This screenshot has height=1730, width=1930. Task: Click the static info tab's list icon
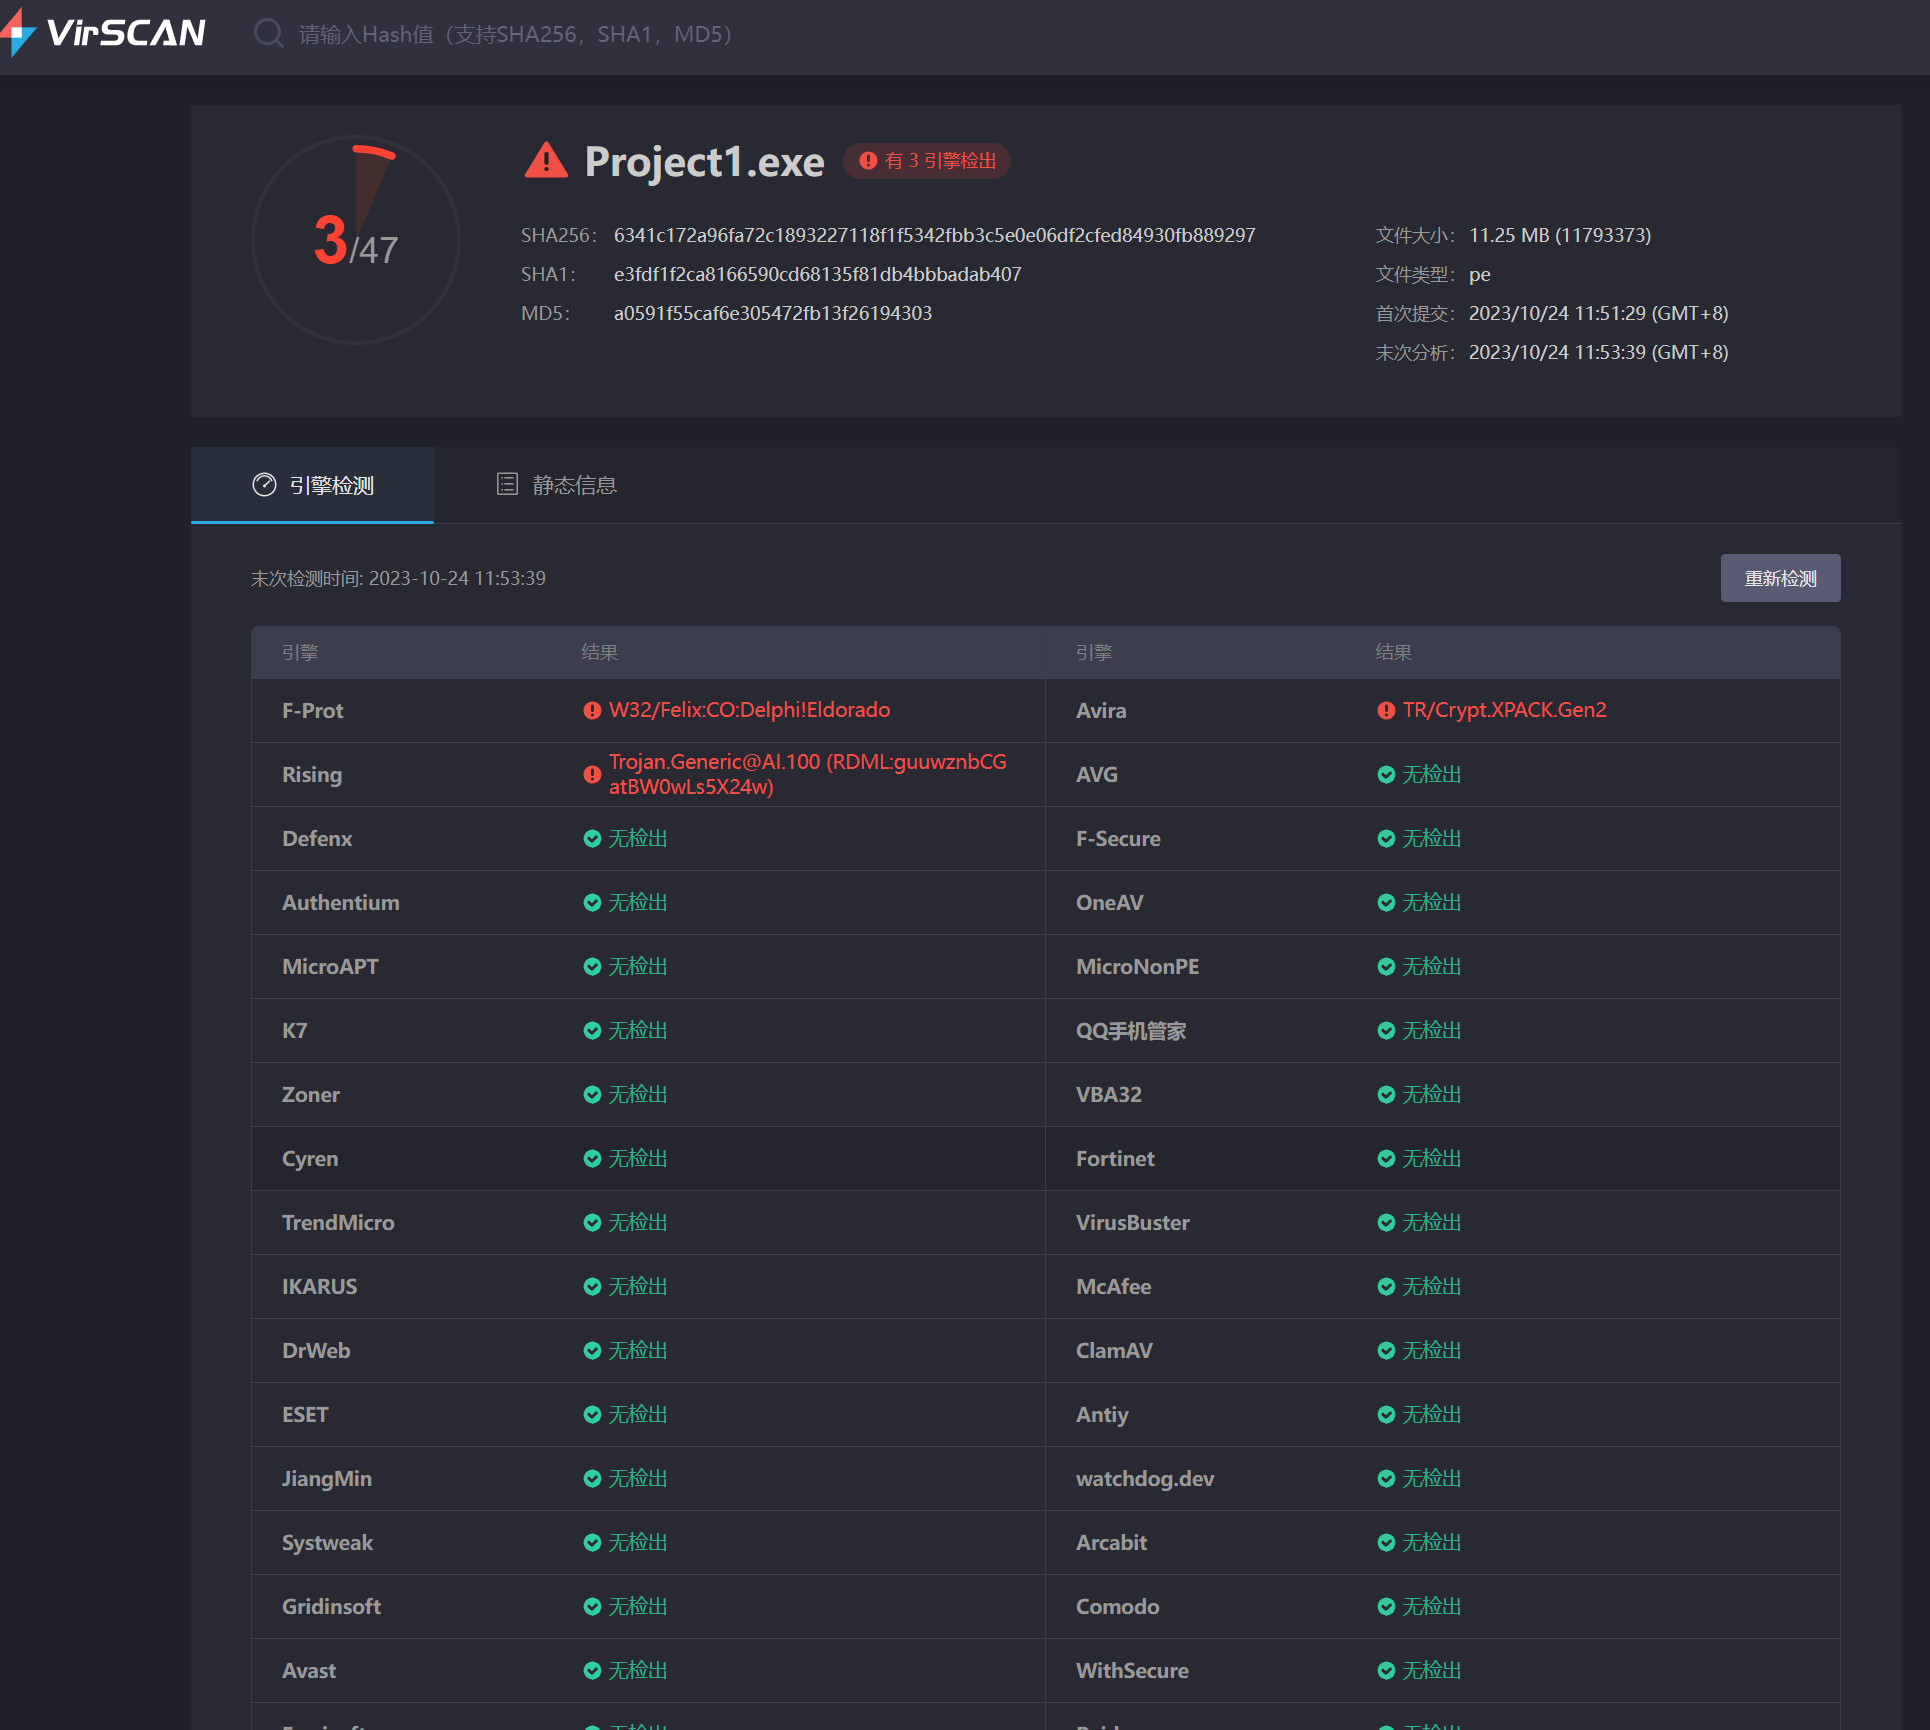(x=507, y=485)
